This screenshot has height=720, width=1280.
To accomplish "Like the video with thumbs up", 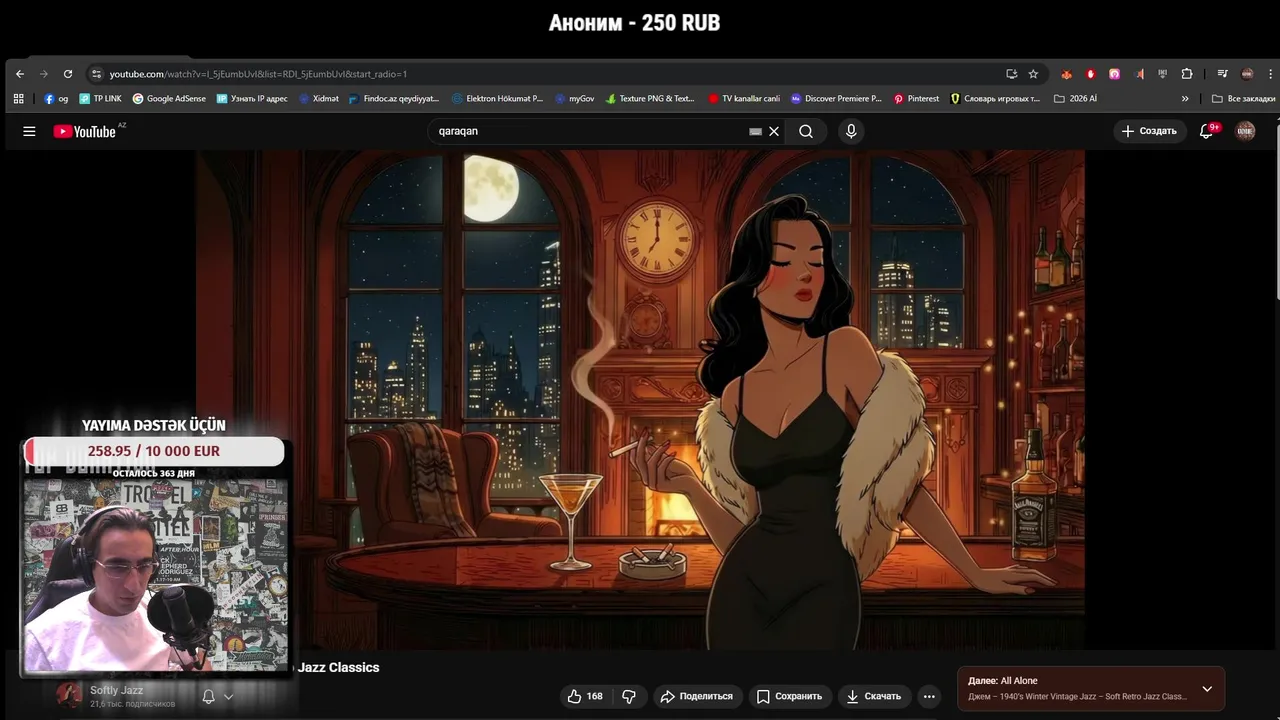I will point(585,696).
